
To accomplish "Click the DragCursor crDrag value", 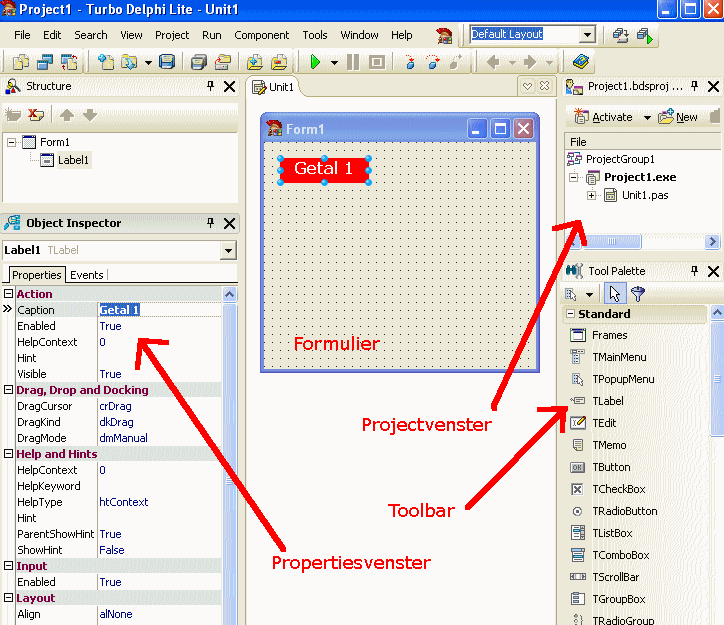I will tap(160, 406).
